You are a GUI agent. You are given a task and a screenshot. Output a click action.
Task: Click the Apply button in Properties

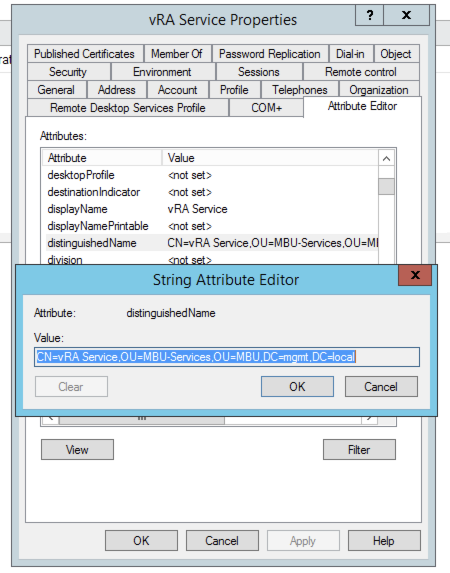coord(303,540)
